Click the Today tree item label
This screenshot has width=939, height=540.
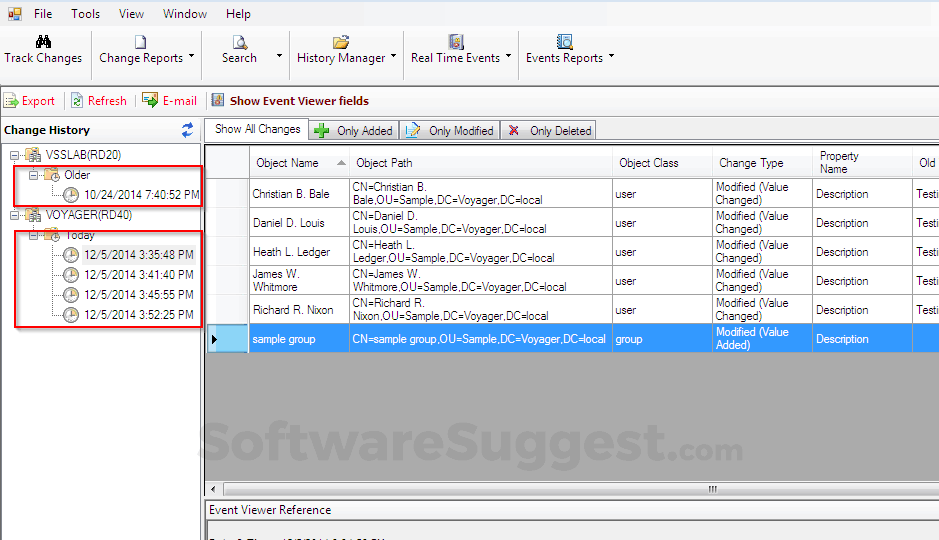click(x=80, y=235)
